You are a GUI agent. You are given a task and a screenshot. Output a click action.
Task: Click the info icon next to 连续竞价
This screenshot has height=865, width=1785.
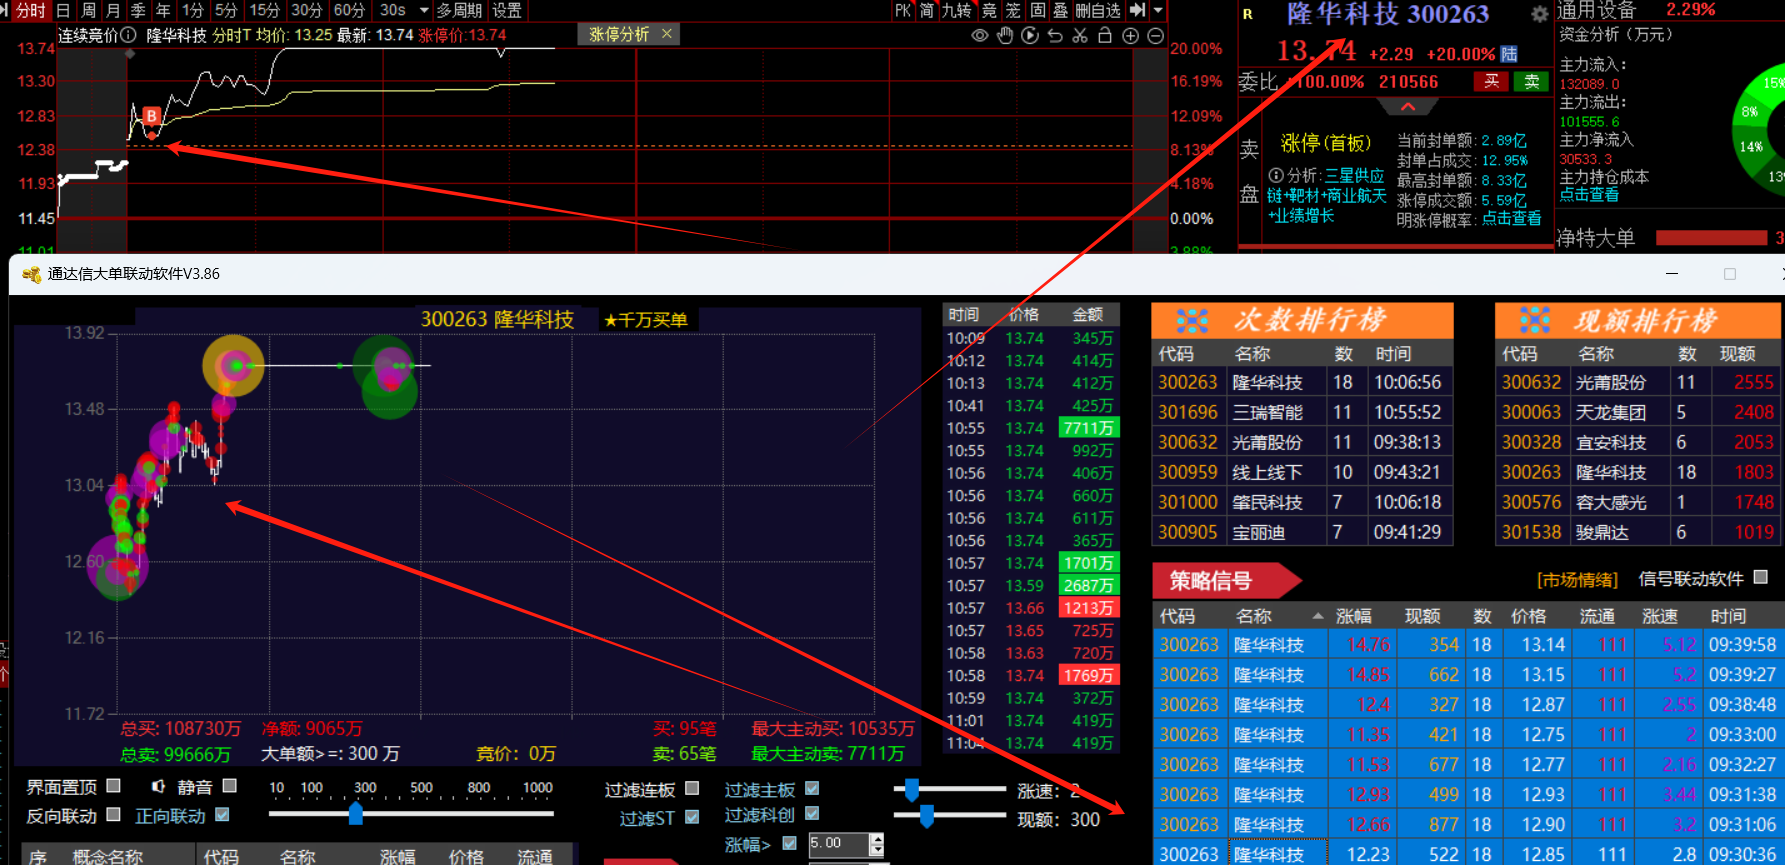point(129,35)
